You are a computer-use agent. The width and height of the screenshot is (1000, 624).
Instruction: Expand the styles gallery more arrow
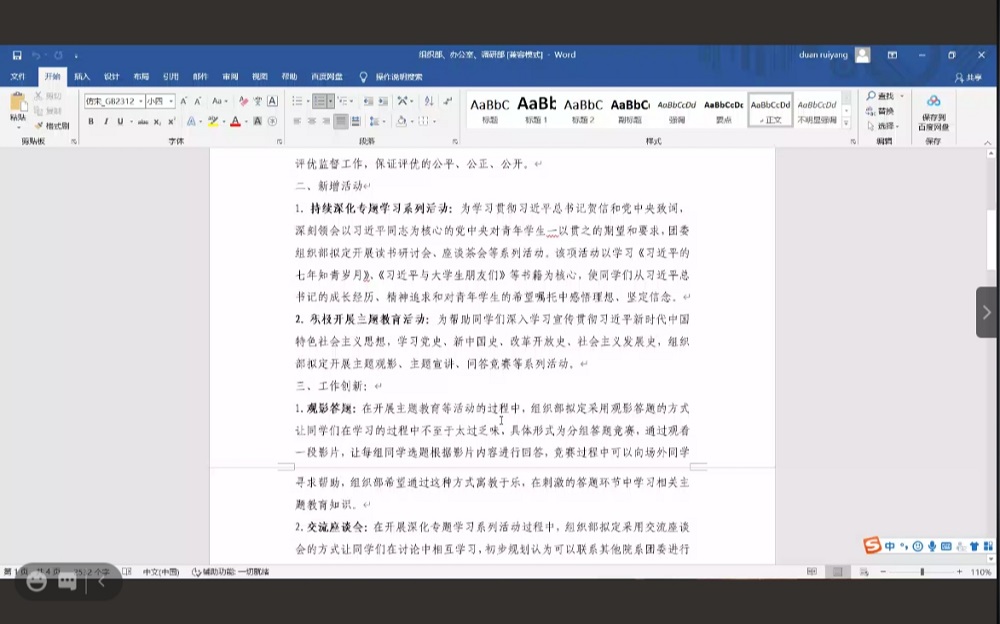[x=847, y=123]
